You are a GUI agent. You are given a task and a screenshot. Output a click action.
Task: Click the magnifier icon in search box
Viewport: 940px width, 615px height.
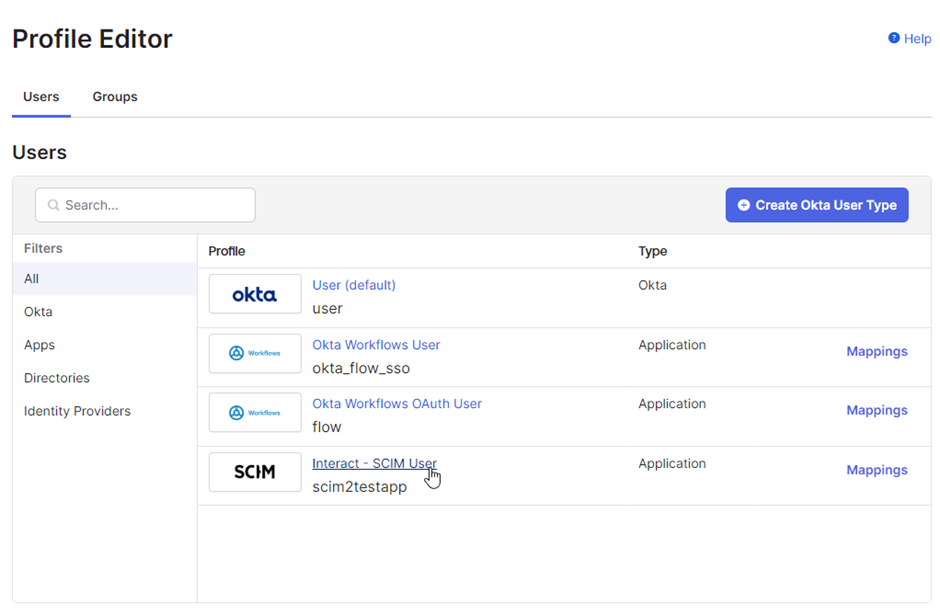pyautogui.click(x=53, y=205)
